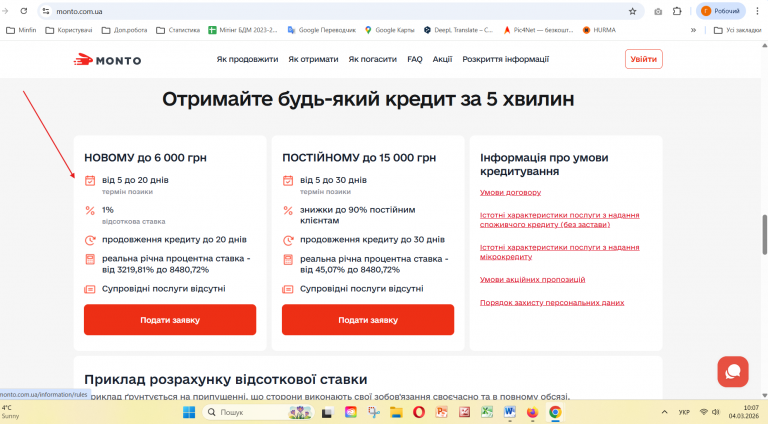768x424 pixels.
Task: Click the forward navigation arrow
Action: [x=5, y=11]
